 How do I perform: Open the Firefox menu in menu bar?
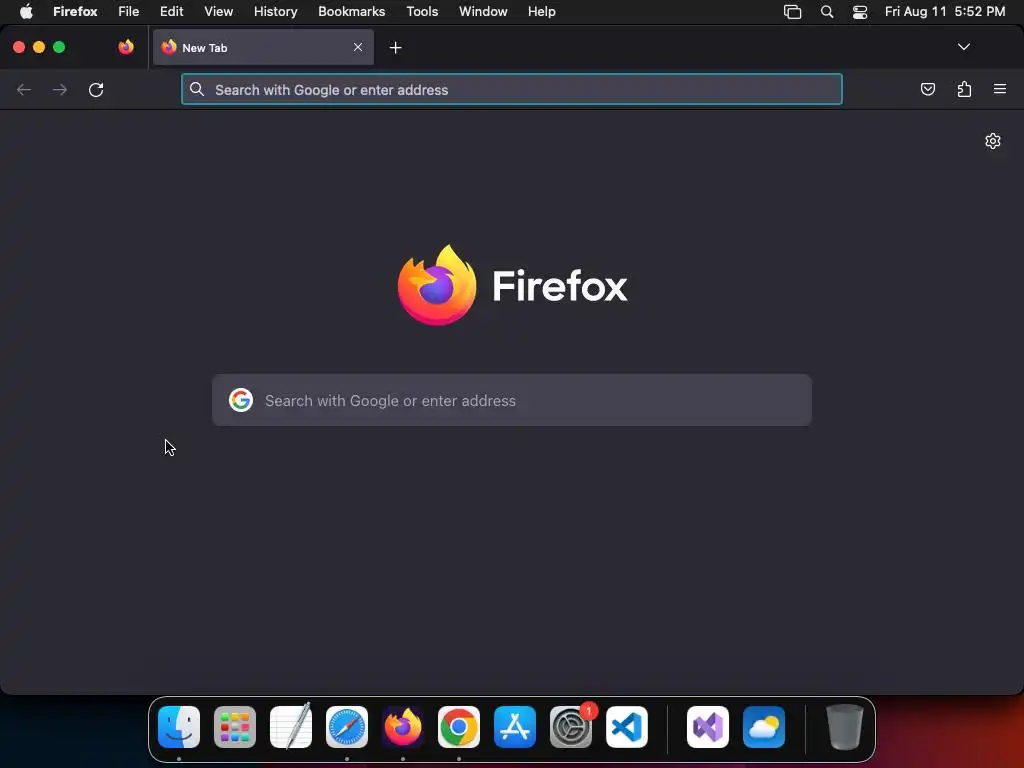click(x=75, y=11)
